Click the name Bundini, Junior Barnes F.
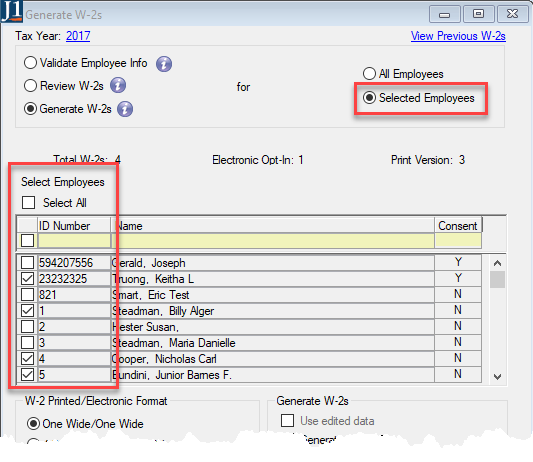 [x=172, y=375]
